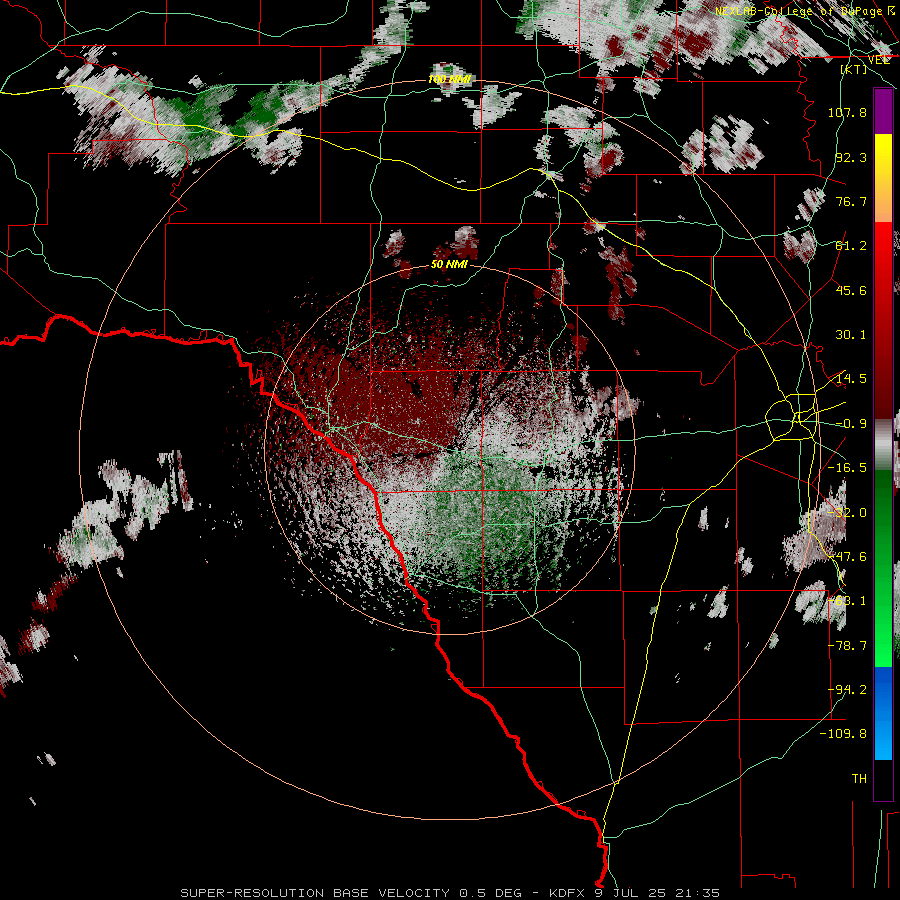900x900 pixels.
Task: Click the "[KT]" units label
Action: 854,69
